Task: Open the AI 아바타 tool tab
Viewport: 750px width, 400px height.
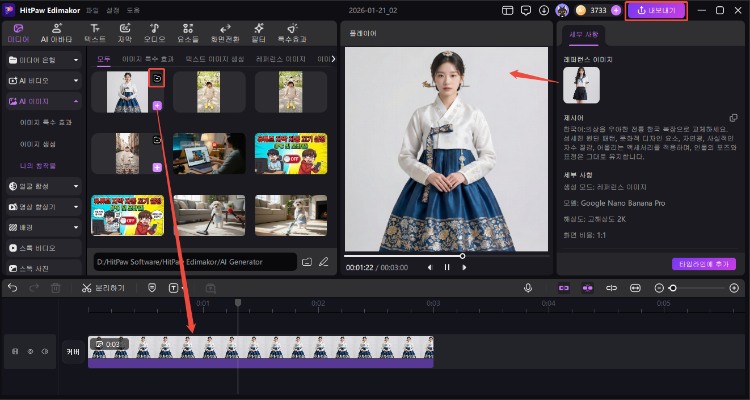Action: [x=55, y=34]
